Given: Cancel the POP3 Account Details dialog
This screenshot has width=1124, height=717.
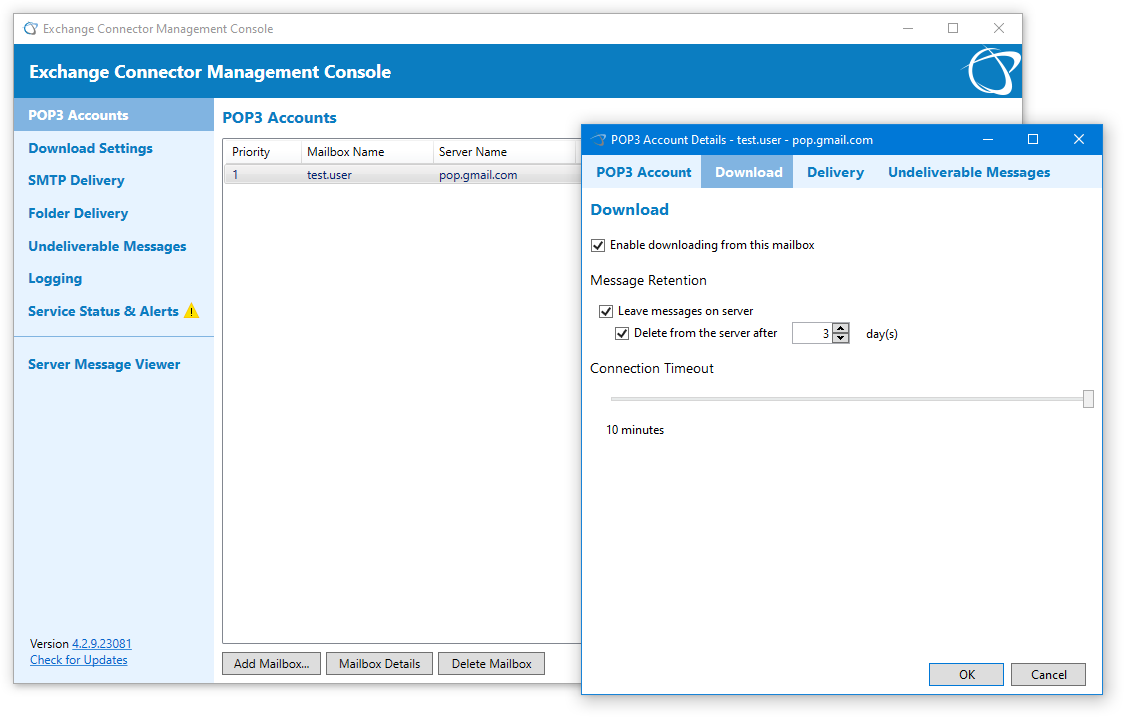Looking at the screenshot, I should coord(1048,675).
